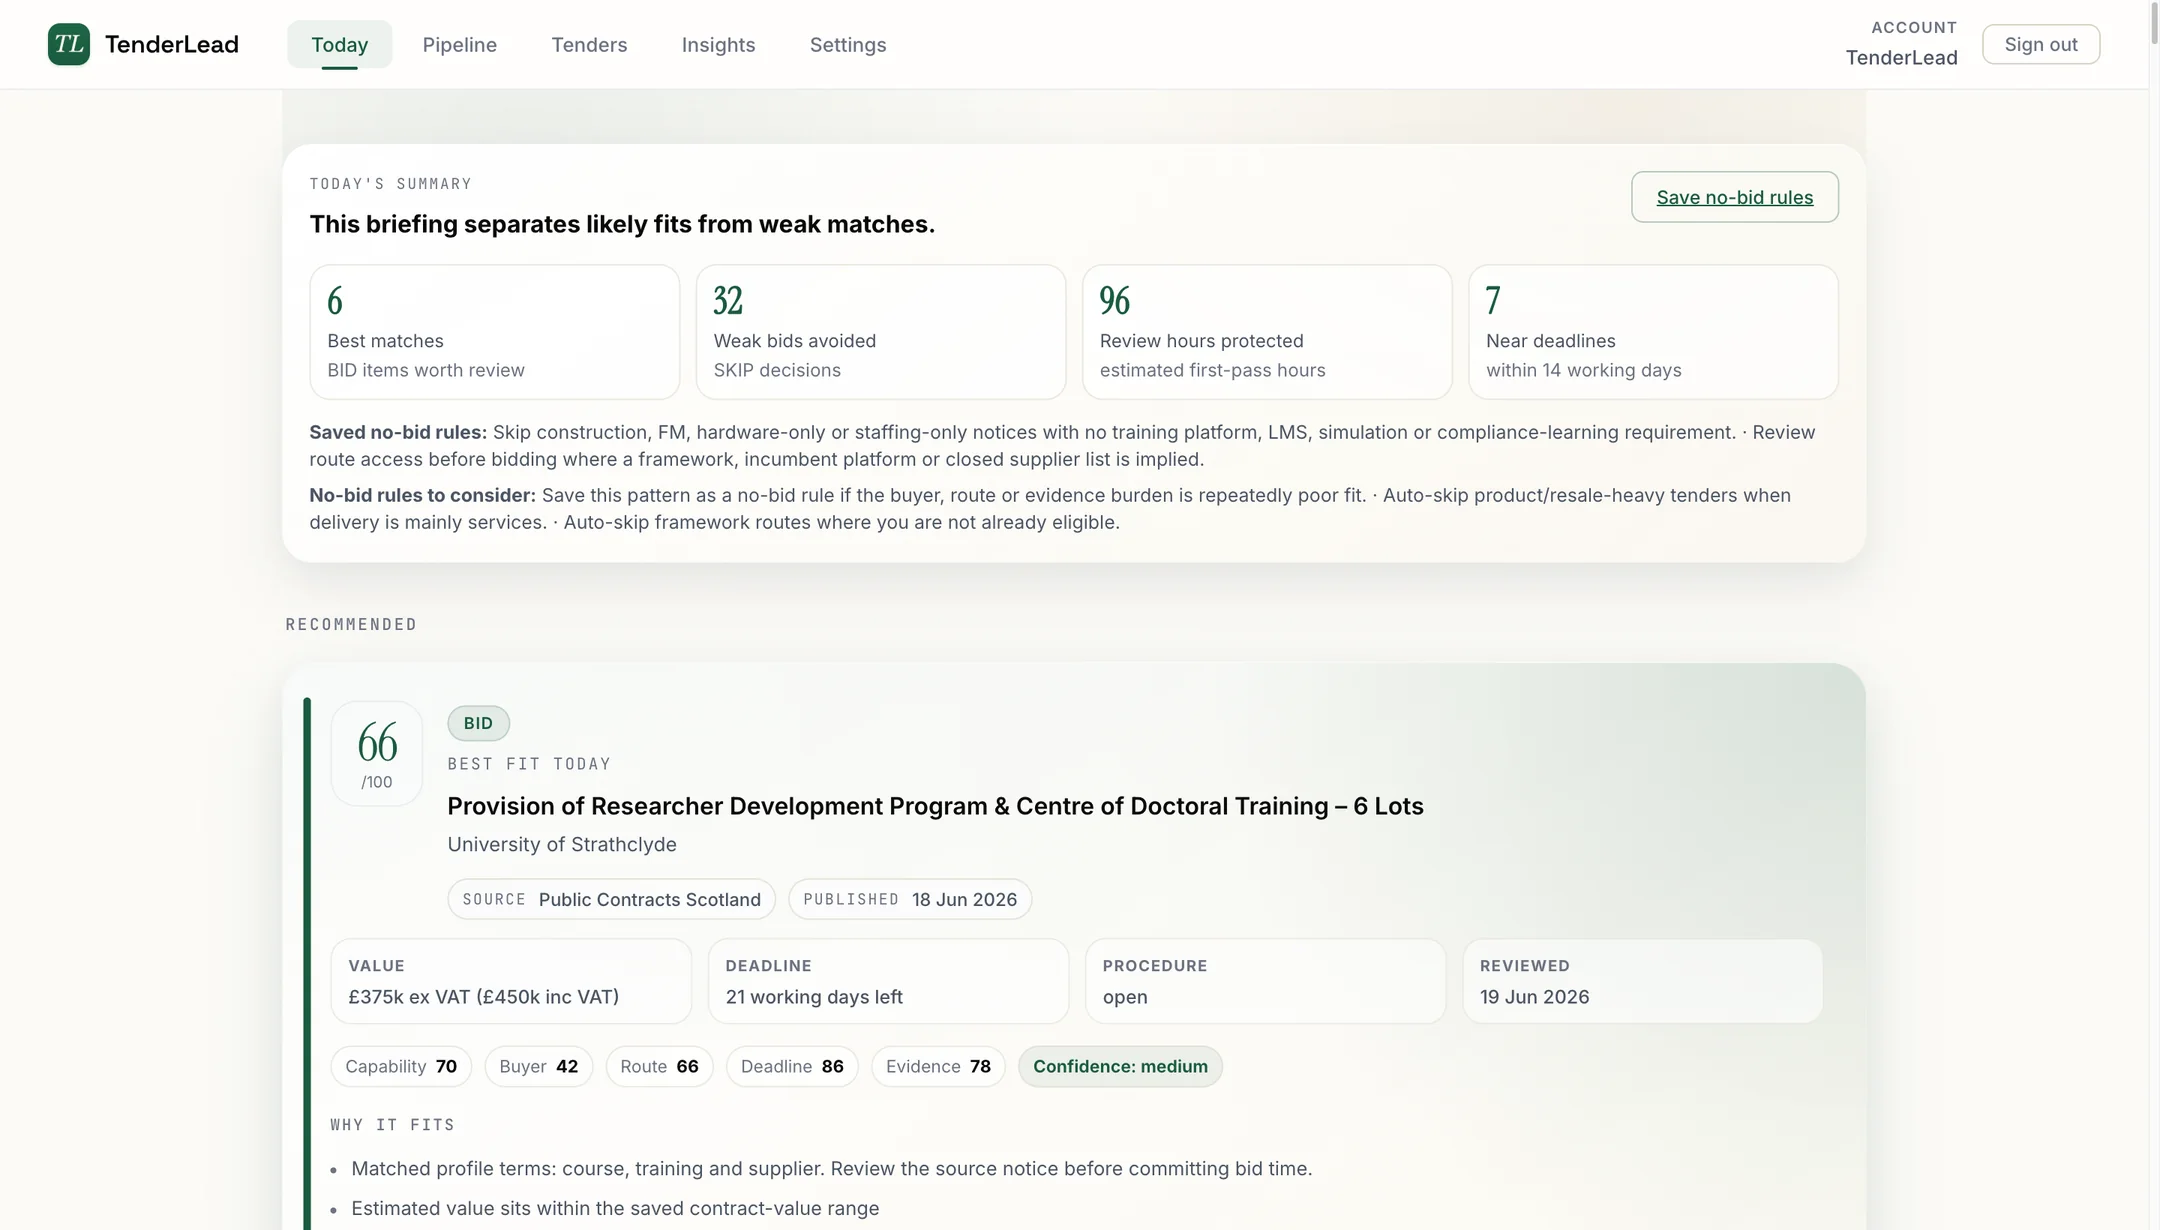This screenshot has height=1230, width=2160.
Task: Click the Matched profile terms bullet
Action: pyautogui.click(x=831, y=1168)
